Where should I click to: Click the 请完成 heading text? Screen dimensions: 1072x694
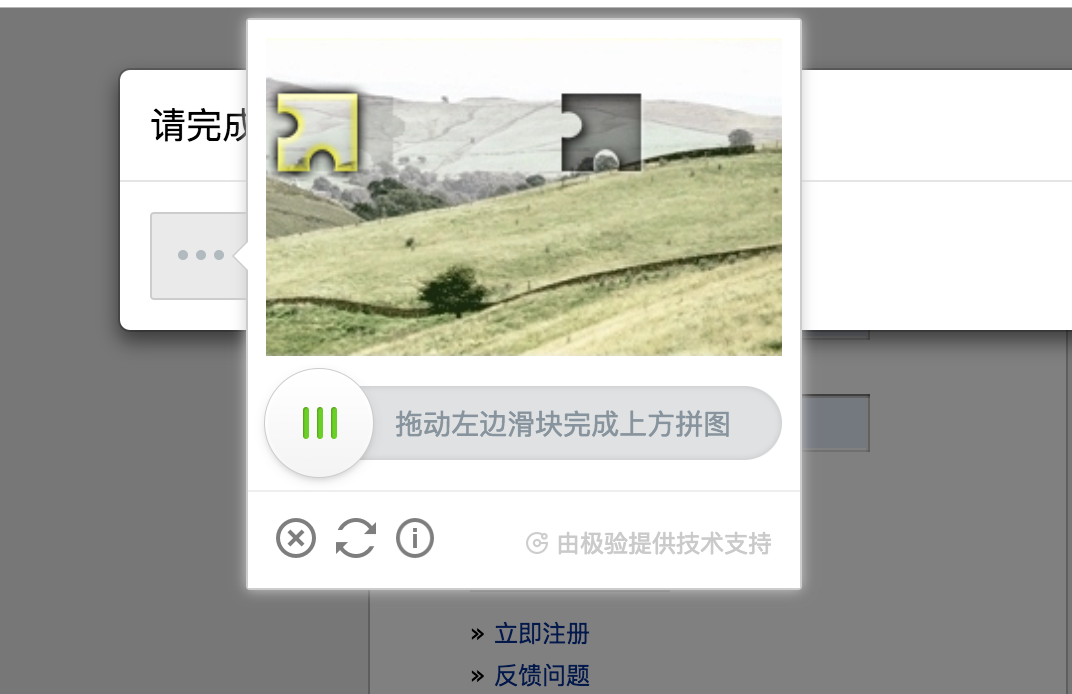pos(199,125)
